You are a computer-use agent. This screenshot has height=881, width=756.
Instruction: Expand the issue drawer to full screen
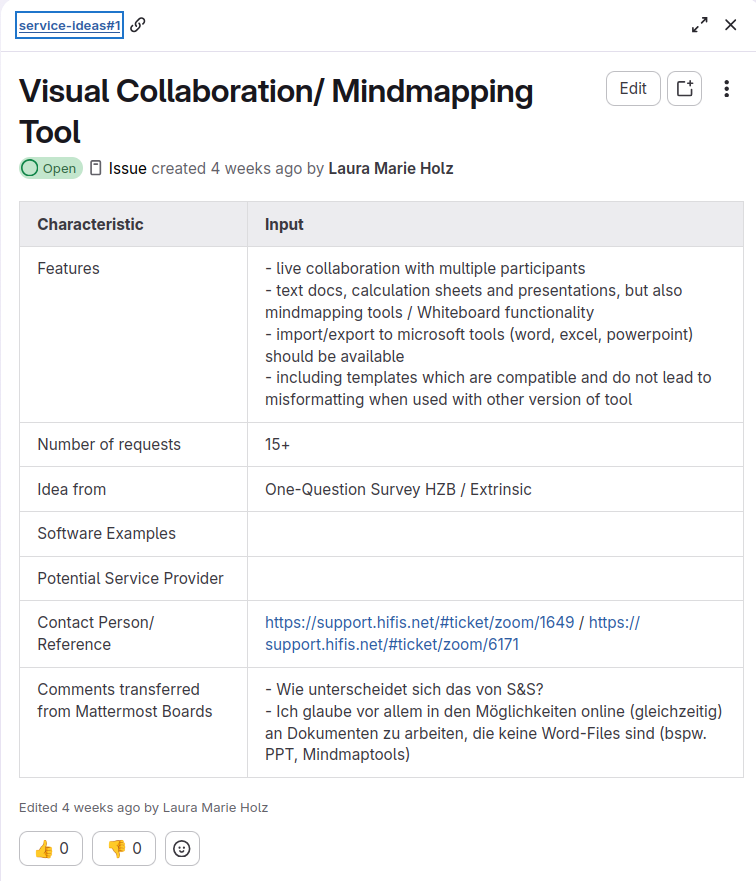coord(699,24)
